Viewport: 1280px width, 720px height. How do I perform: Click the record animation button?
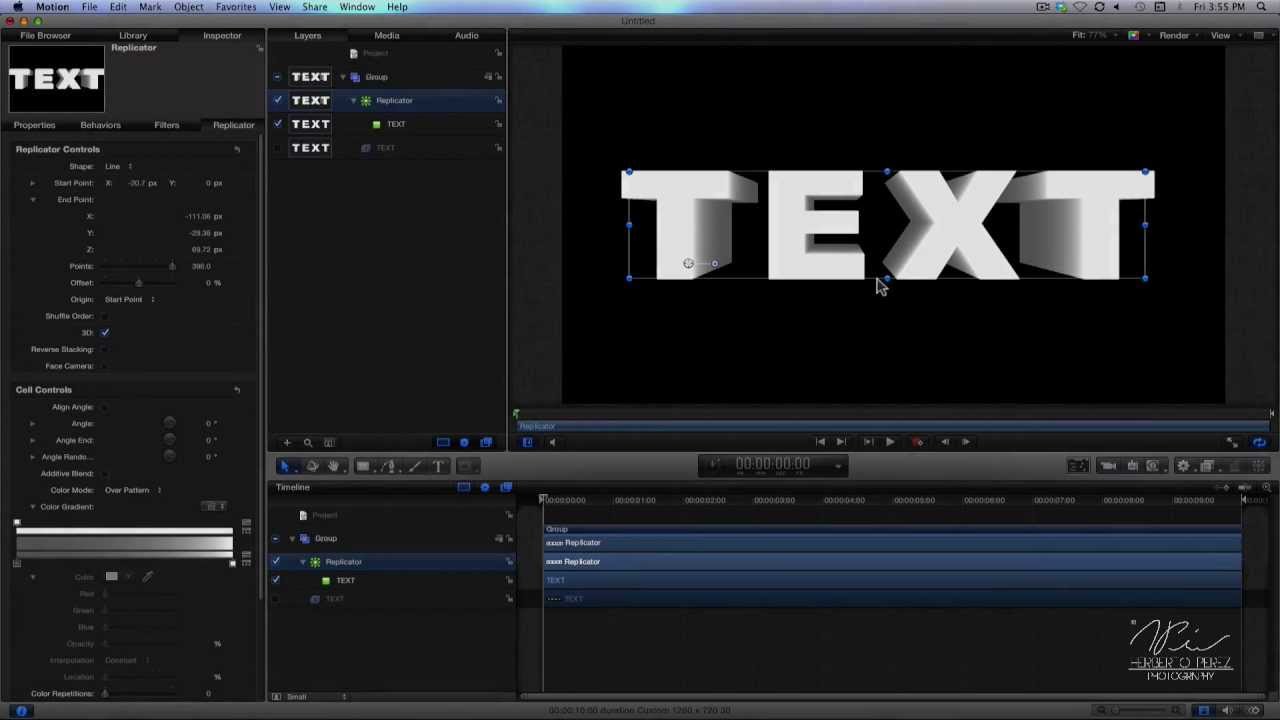[917, 442]
